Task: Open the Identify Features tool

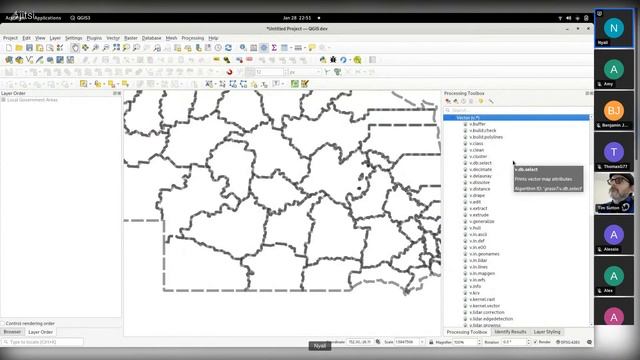Action: (x=243, y=48)
